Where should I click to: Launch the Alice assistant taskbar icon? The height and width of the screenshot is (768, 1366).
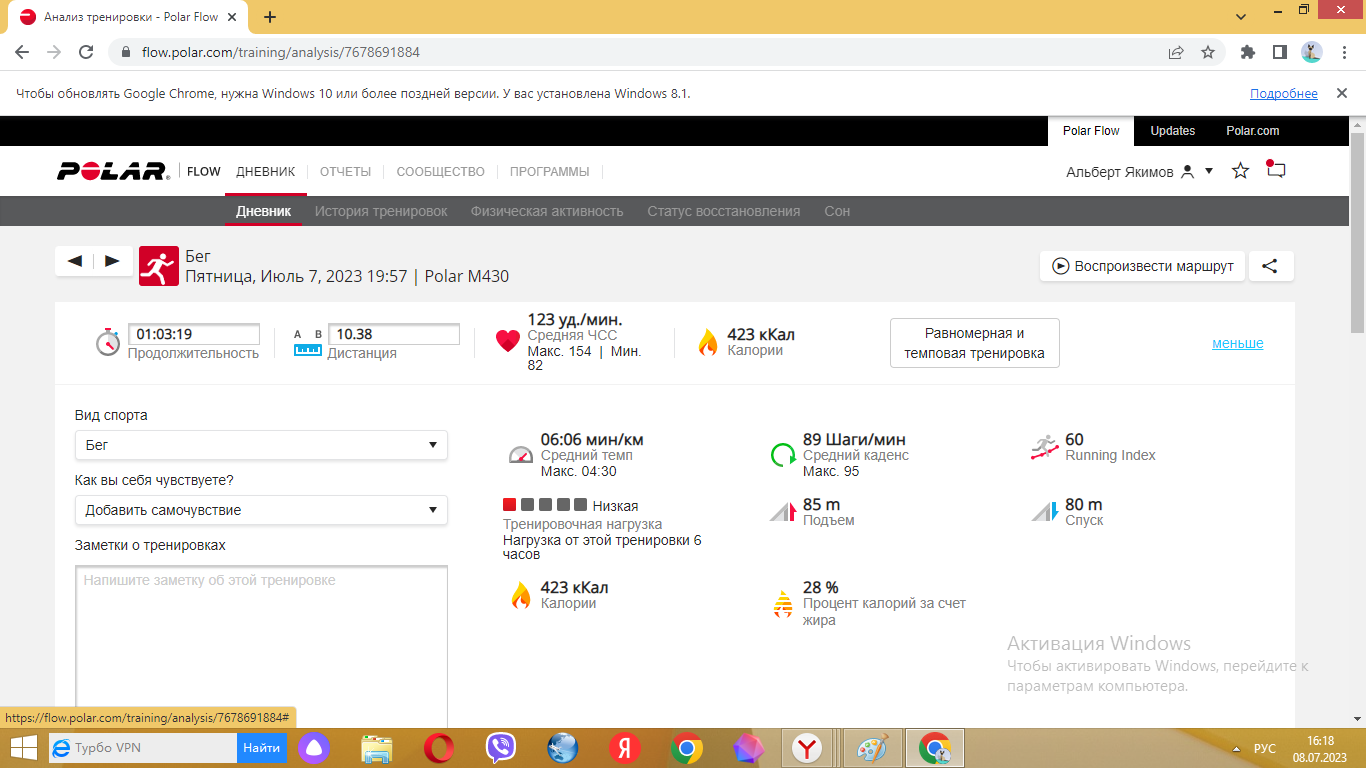coord(314,748)
